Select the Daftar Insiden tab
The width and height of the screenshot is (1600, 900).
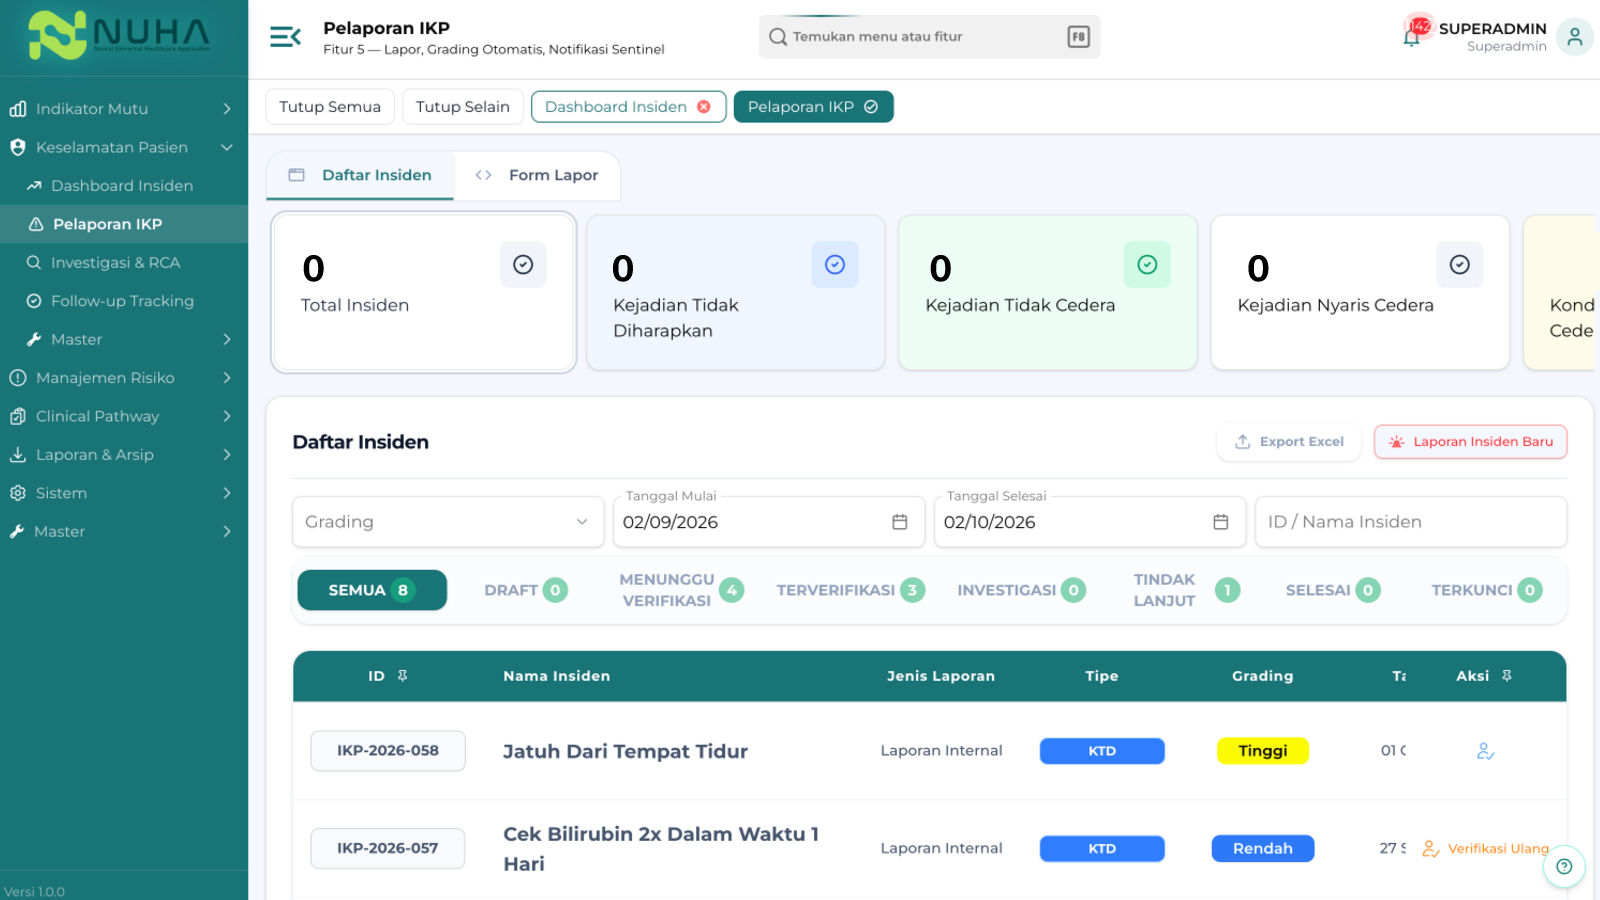[360, 175]
